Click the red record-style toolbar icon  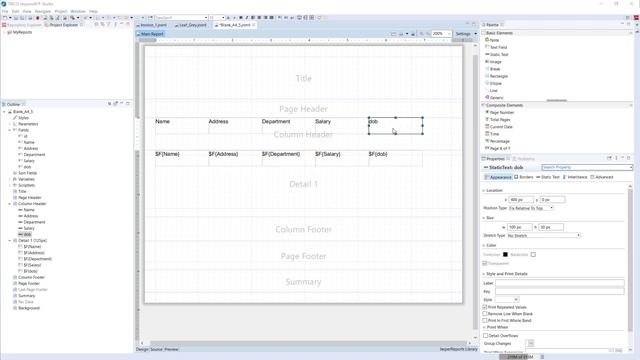tap(38, 18)
